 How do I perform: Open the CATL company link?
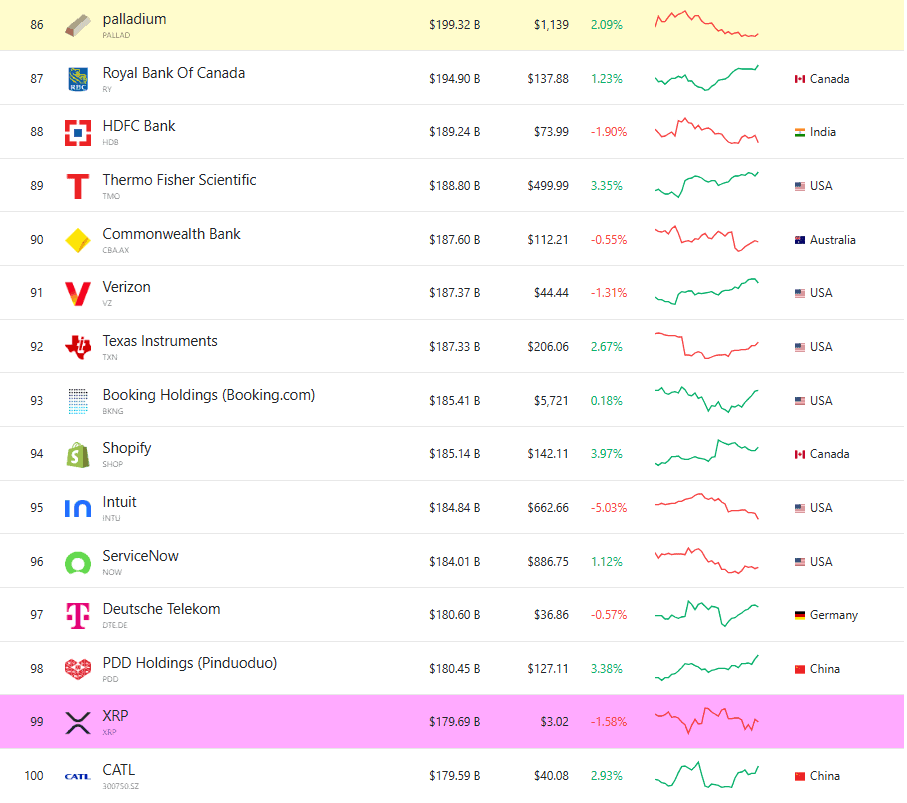[x=118, y=770]
